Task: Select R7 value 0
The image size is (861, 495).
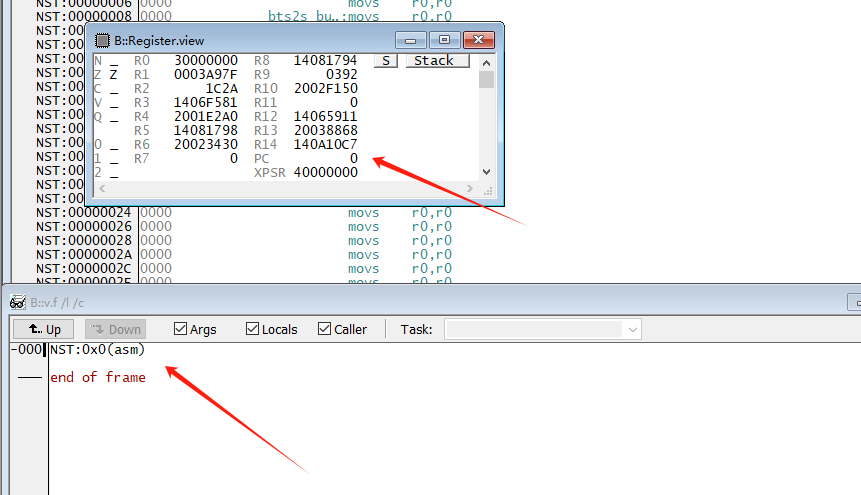Action: click(234, 158)
